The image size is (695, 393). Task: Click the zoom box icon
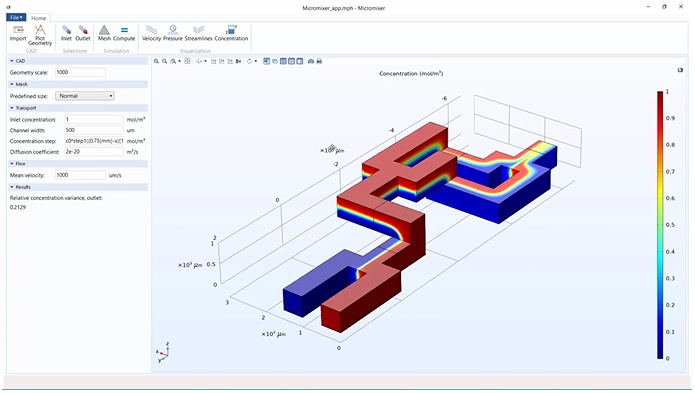(x=173, y=61)
